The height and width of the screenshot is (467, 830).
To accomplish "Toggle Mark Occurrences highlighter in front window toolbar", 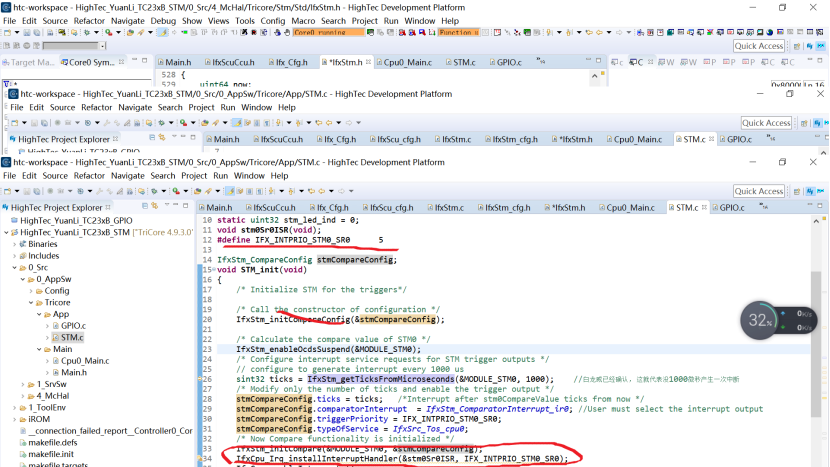I will coord(230,191).
